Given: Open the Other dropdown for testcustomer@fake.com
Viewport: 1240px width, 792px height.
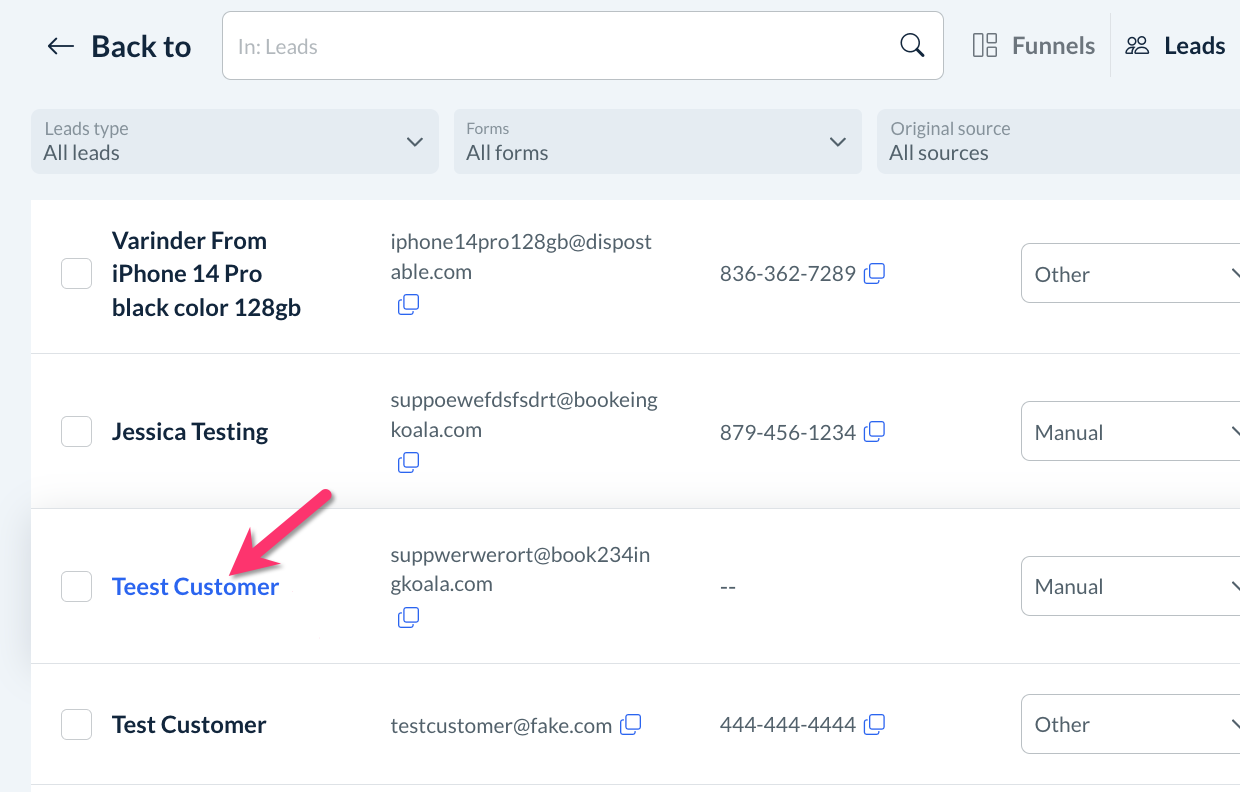Looking at the screenshot, I should tap(1130, 725).
